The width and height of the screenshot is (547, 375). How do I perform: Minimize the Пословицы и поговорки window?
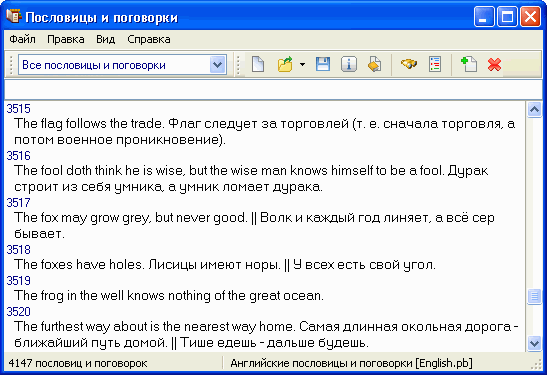click(x=484, y=16)
